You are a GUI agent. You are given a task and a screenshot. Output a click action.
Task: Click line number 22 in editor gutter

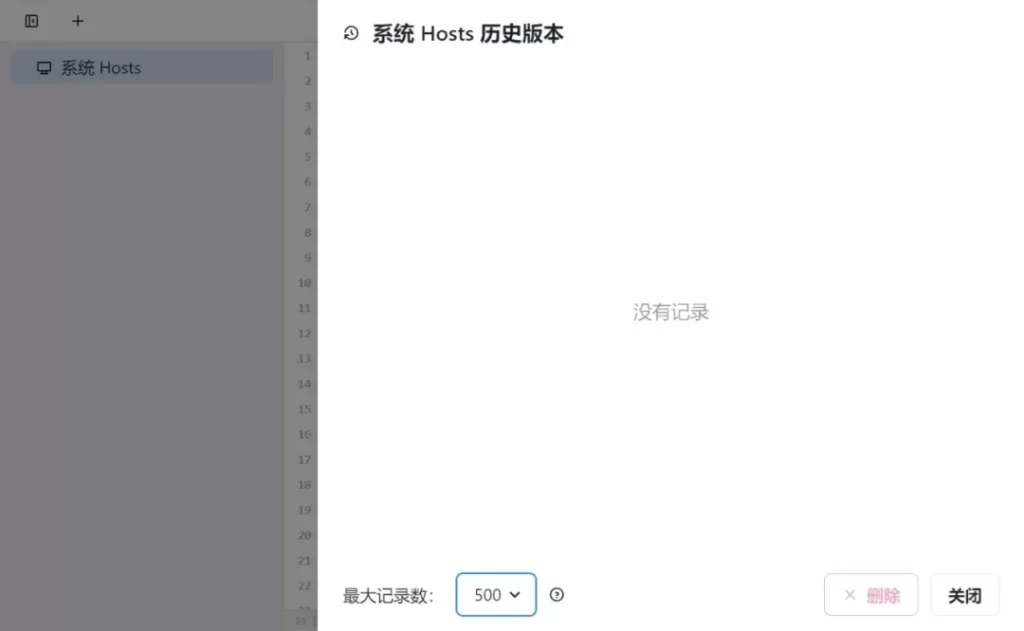pyautogui.click(x=304, y=585)
